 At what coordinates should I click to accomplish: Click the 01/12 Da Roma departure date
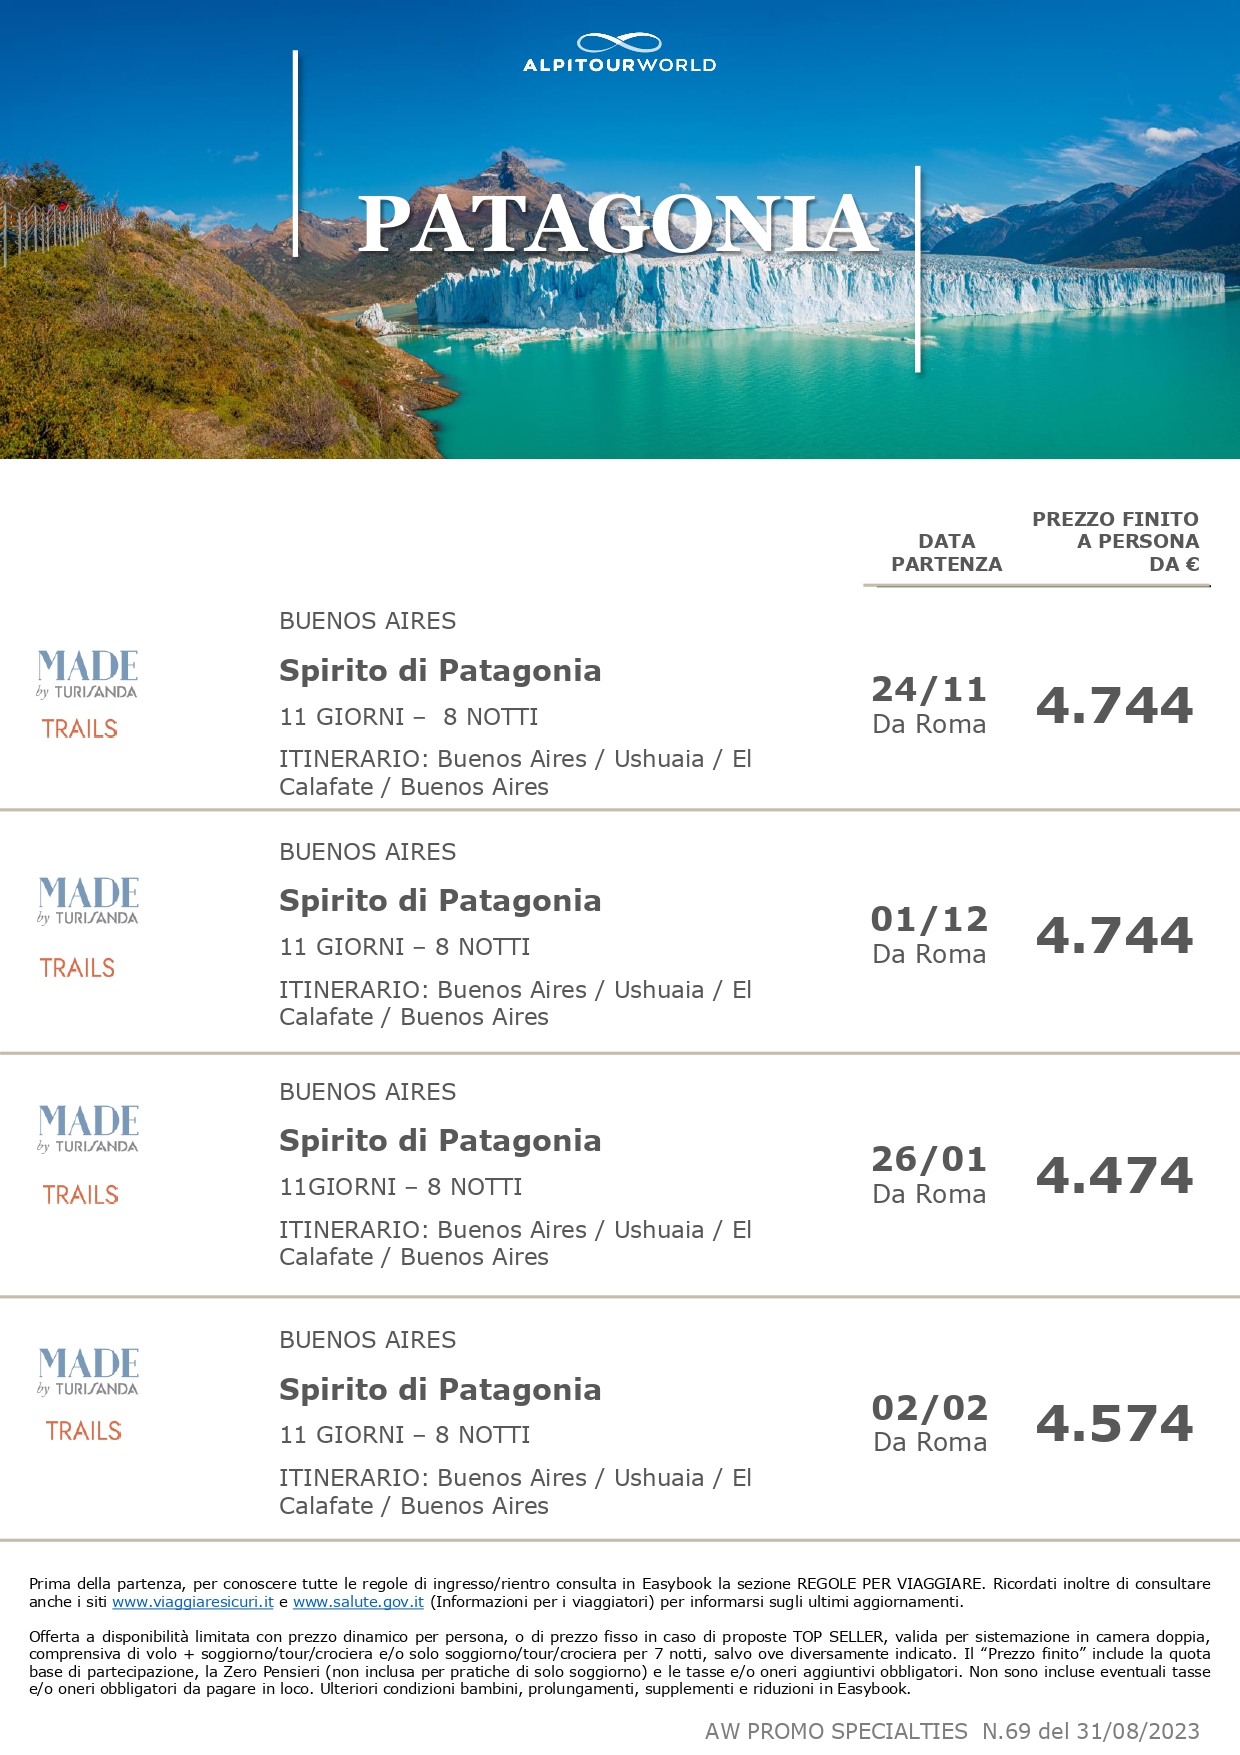tap(929, 935)
